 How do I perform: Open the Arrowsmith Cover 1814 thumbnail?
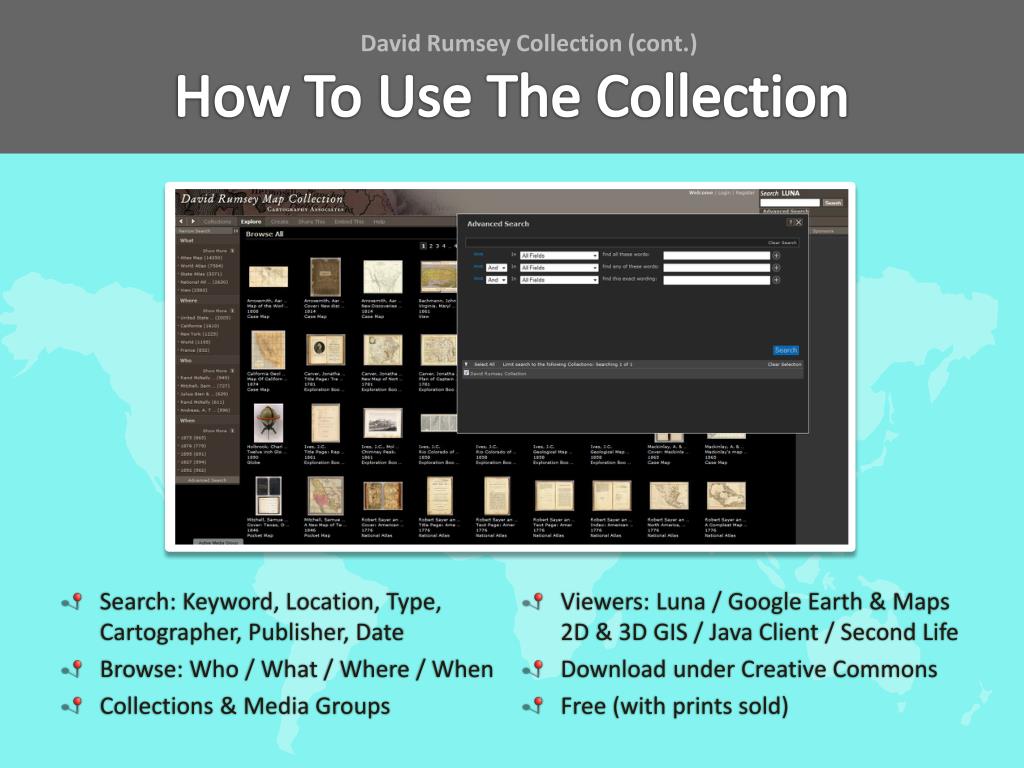coord(325,277)
